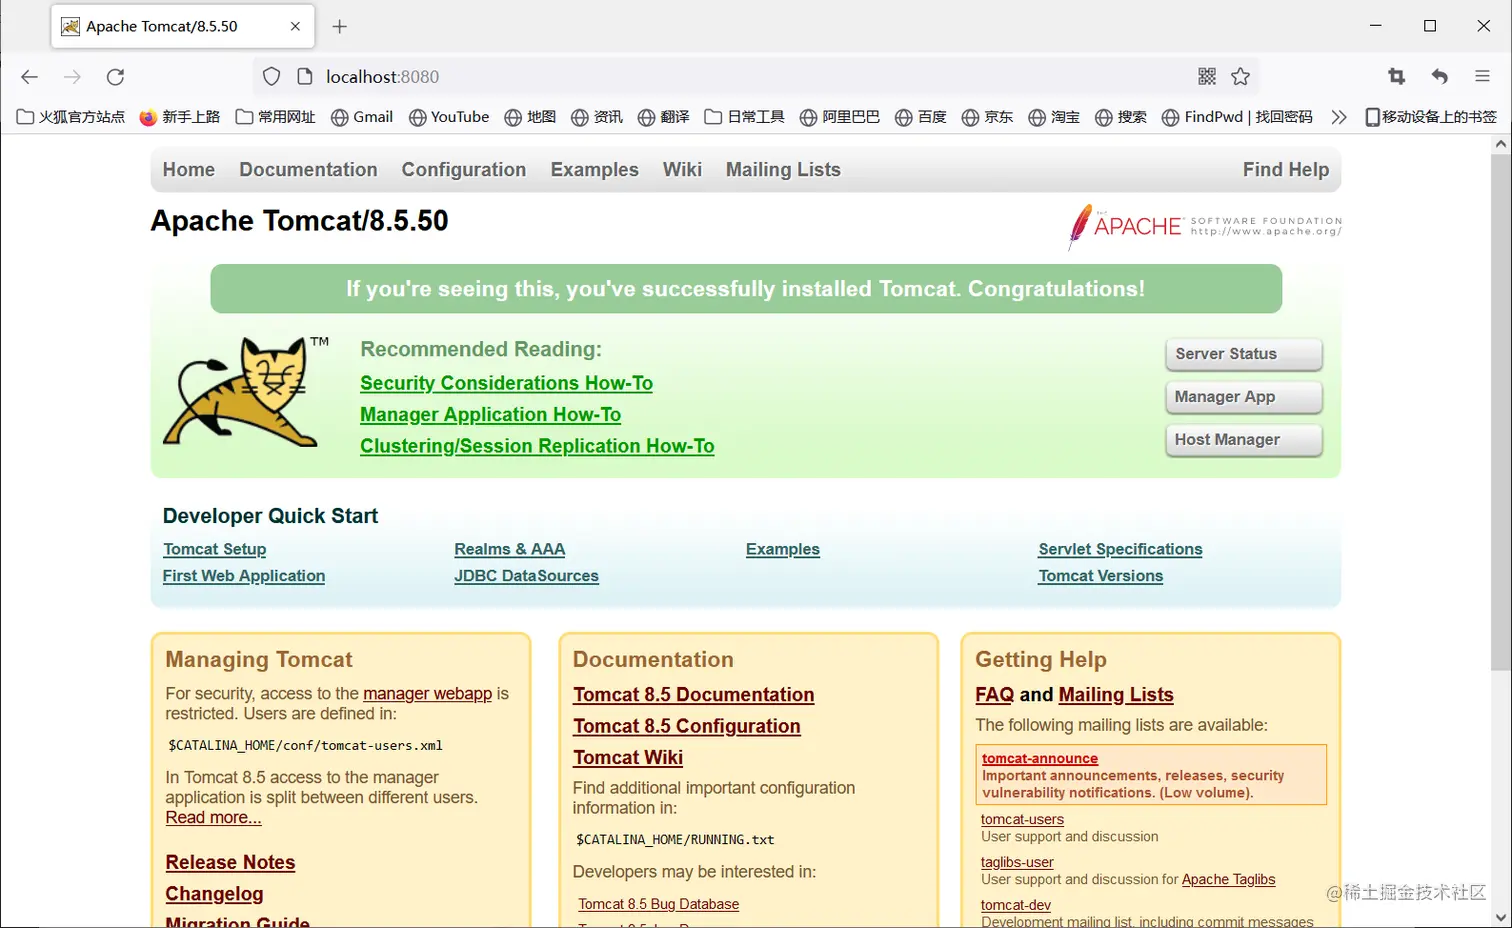
Task: Click Home in Tomcat navigation bar
Action: click(189, 170)
